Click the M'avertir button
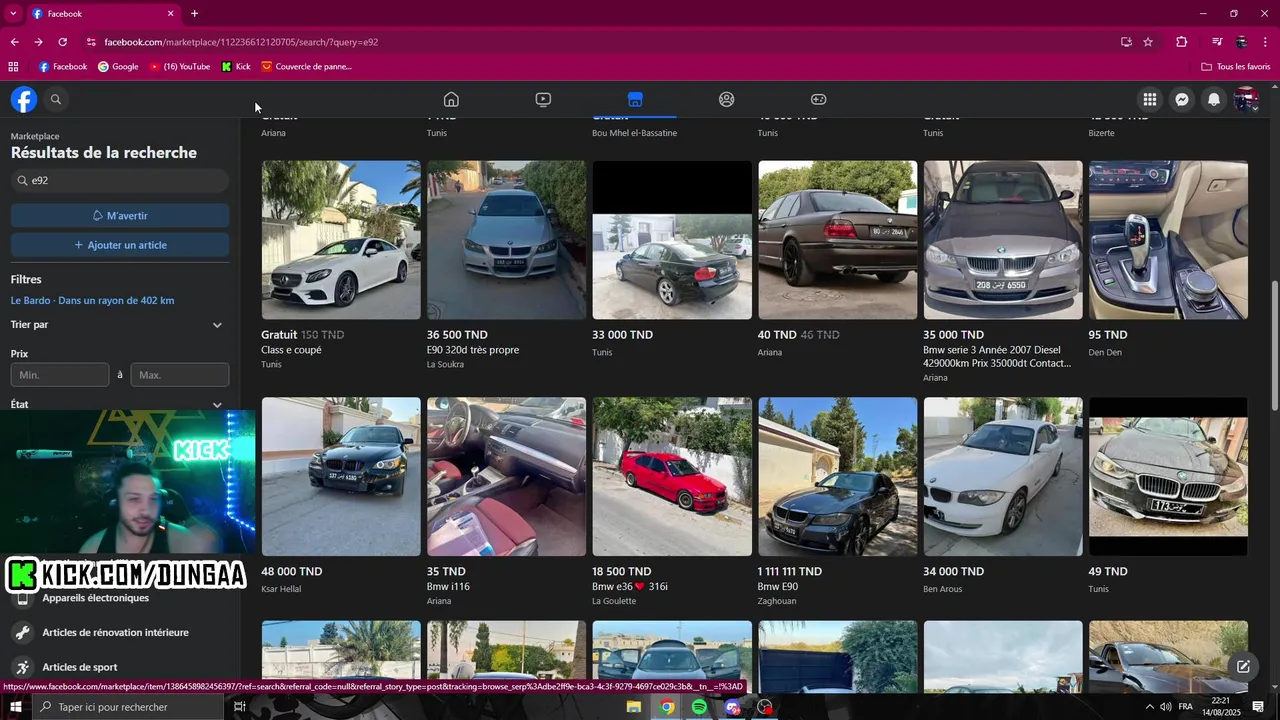This screenshot has width=1280, height=720. pyautogui.click(x=120, y=216)
